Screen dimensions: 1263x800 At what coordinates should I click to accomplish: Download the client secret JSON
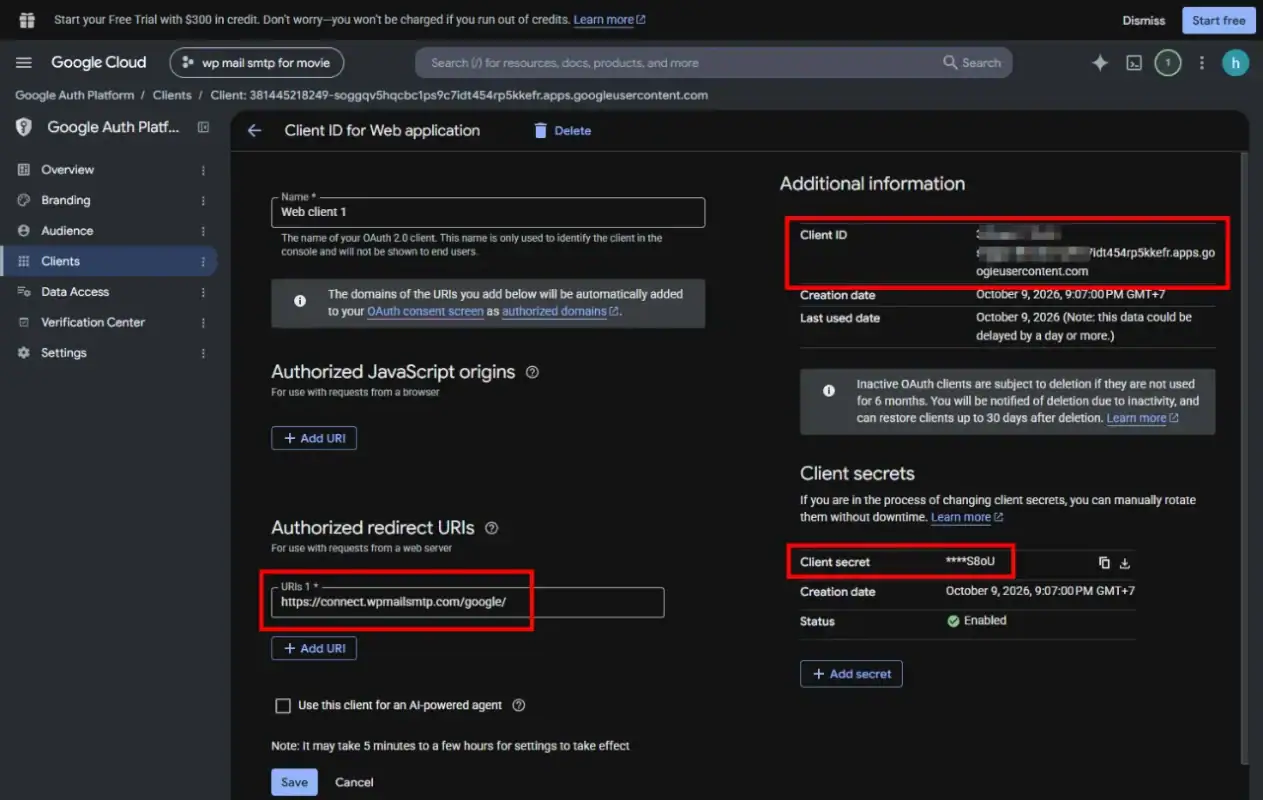[x=1125, y=562]
